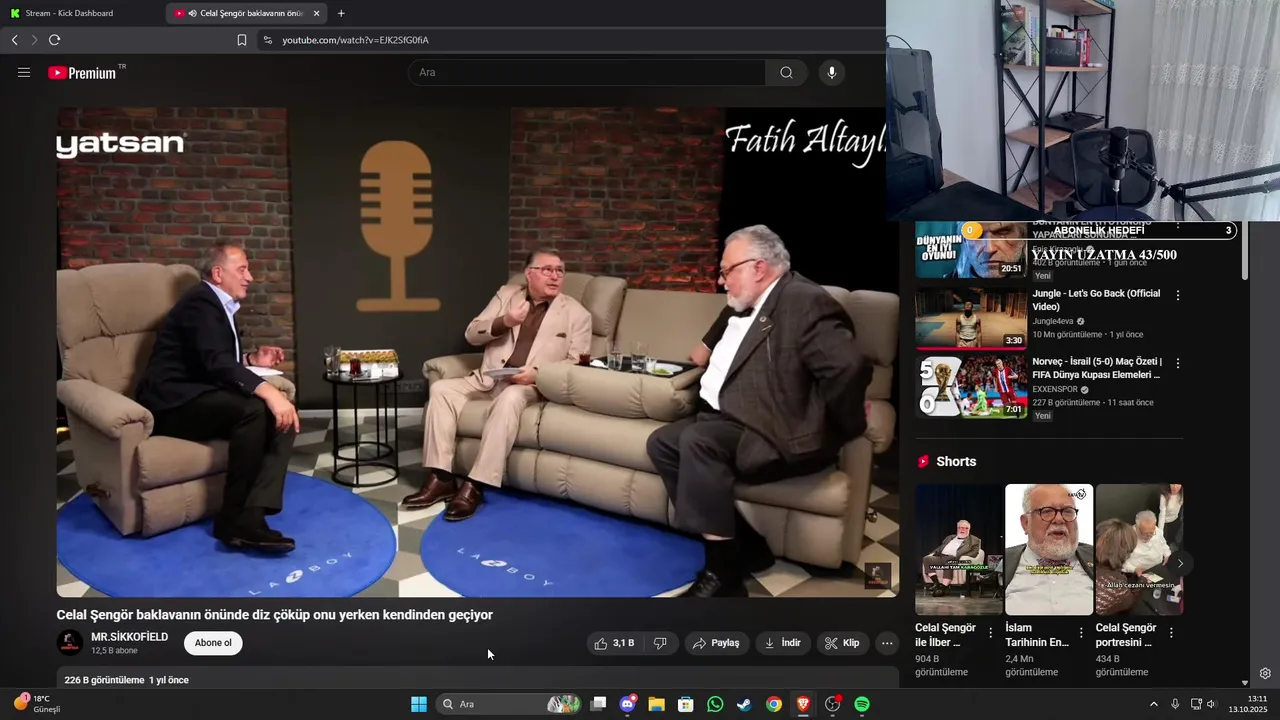This screenshot has width=1280, height=720.
Task: Open Norveç - İsrail (5-0) Maç Özeti title
Action: [x=1097, y=368]
